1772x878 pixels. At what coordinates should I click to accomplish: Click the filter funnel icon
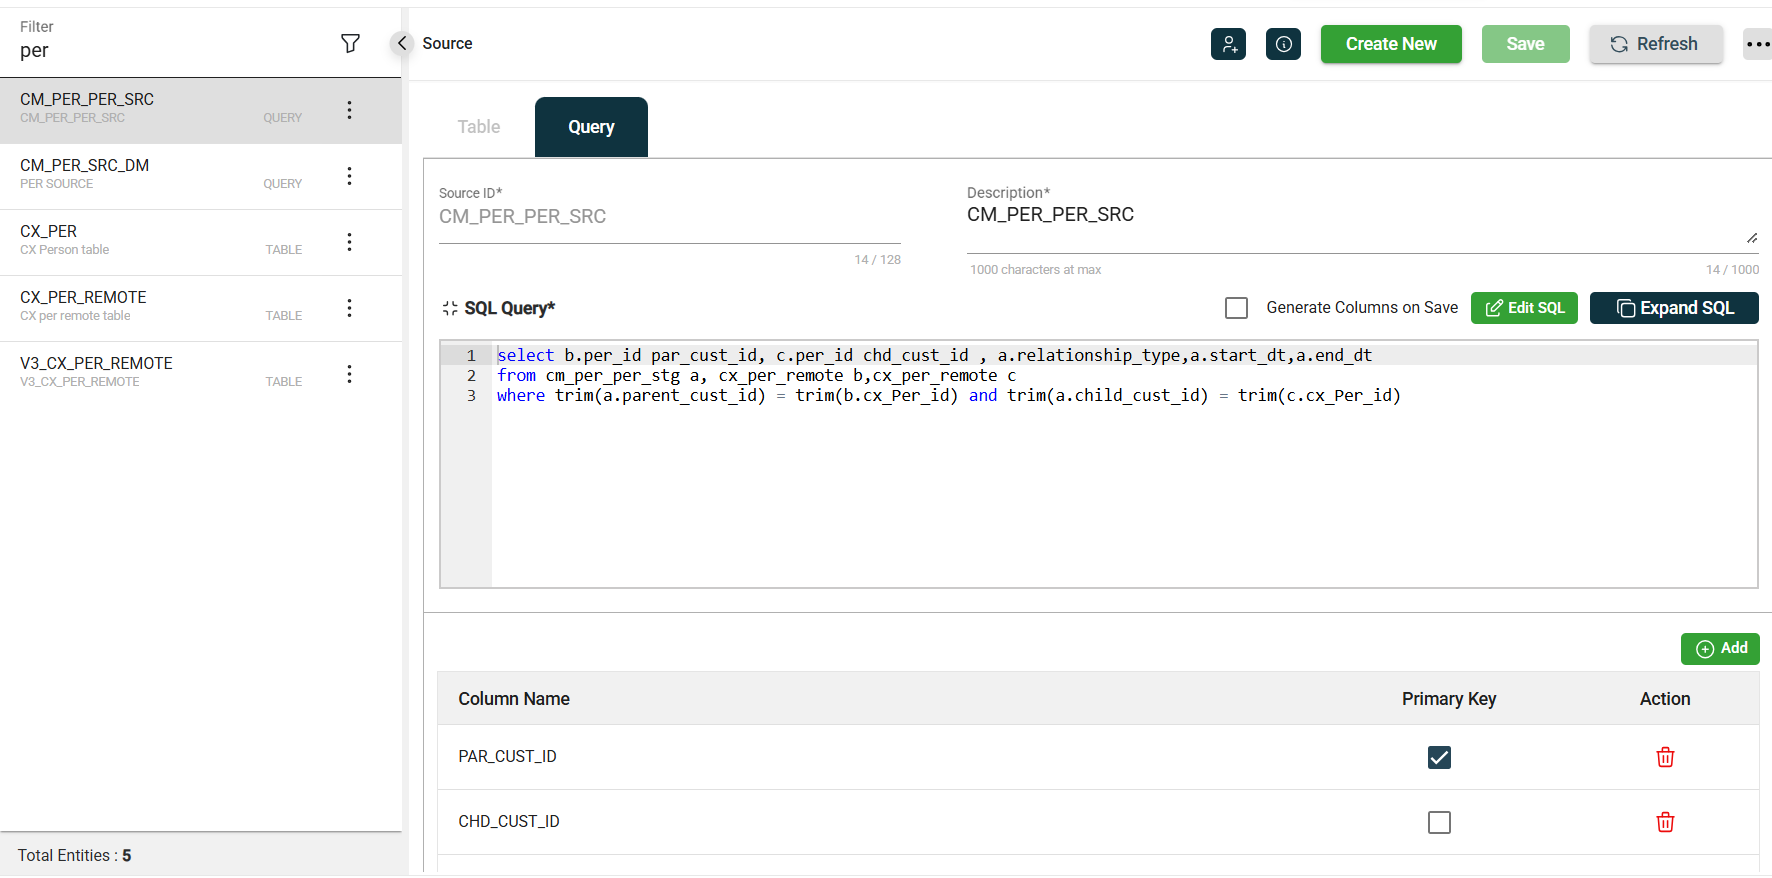click(x=350, y=43)
